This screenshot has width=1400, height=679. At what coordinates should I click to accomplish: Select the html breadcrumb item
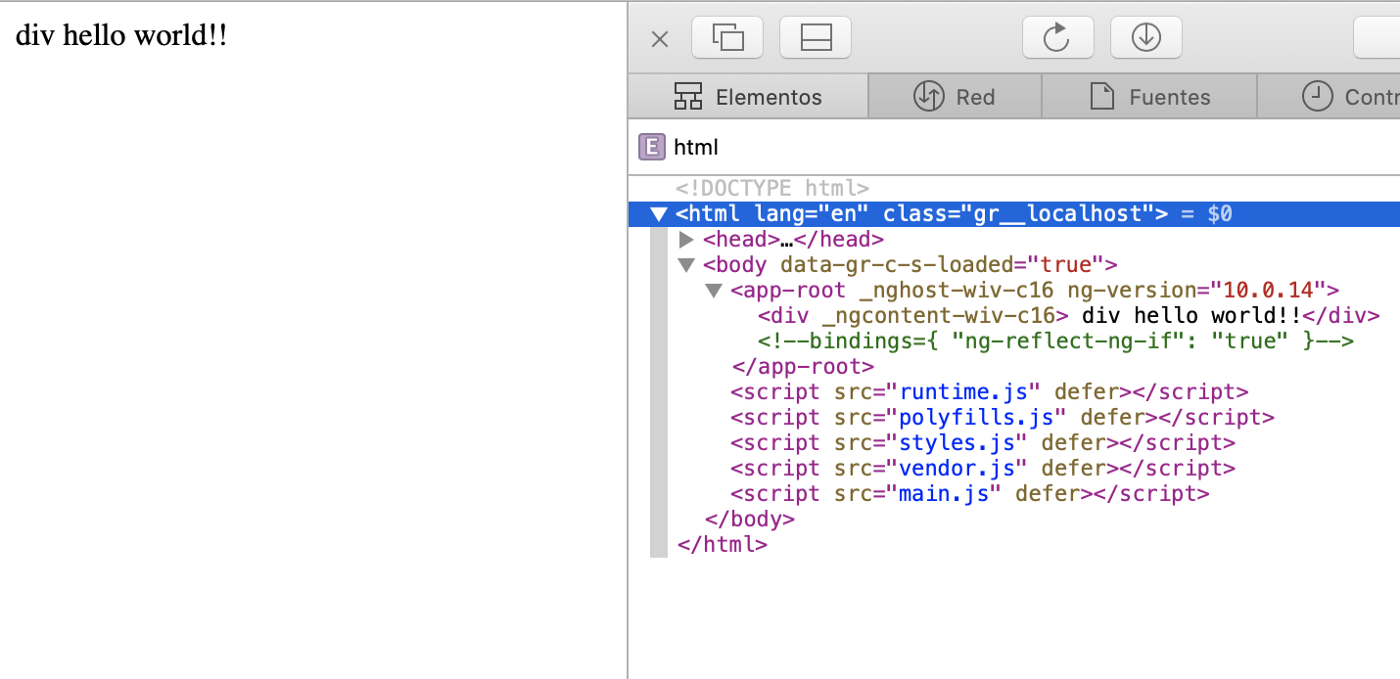[696, 148]
